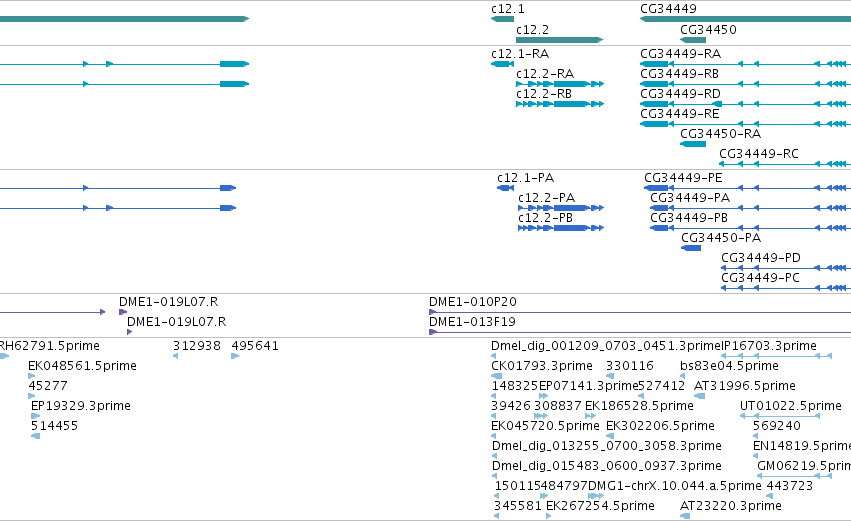851x521 pixels.
Task: Select the DME1-010P20 clone feature
Action: pyautogui.click(x=640, y=312)
